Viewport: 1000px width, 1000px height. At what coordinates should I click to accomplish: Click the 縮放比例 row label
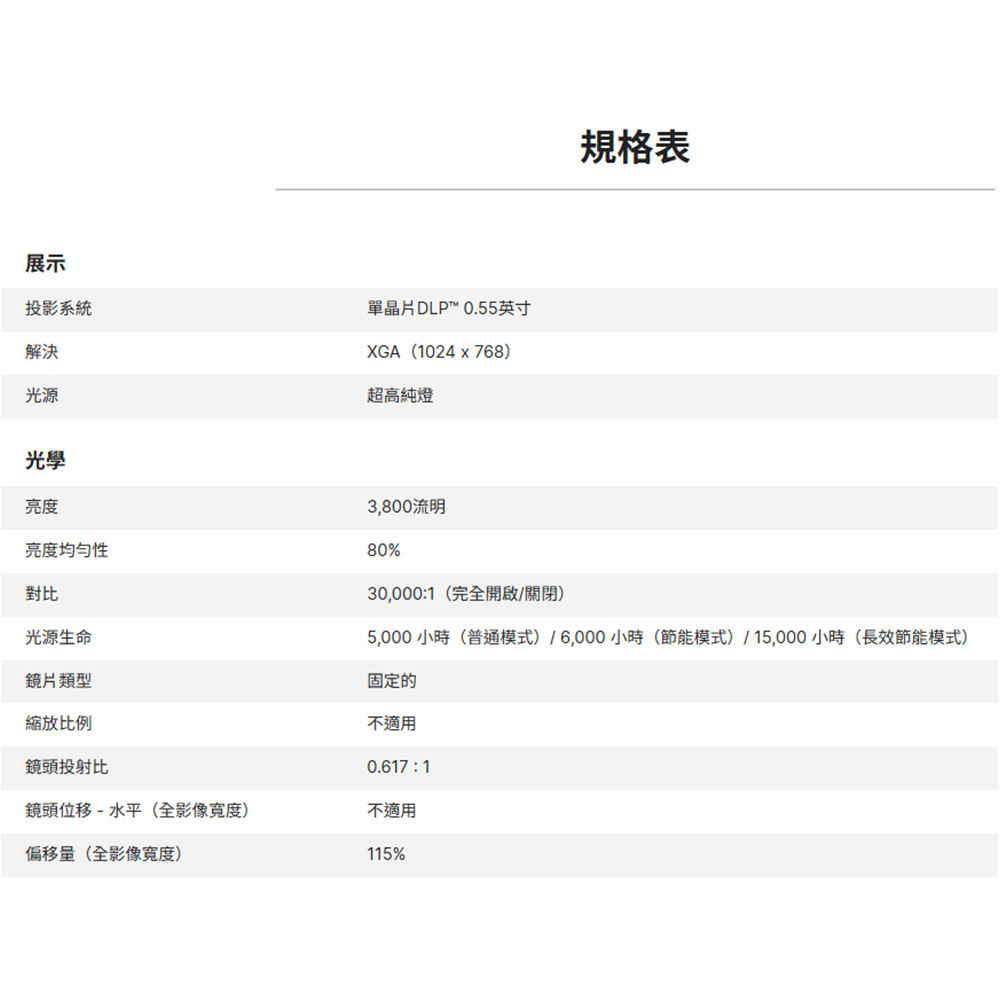click(x=59, y=723)
